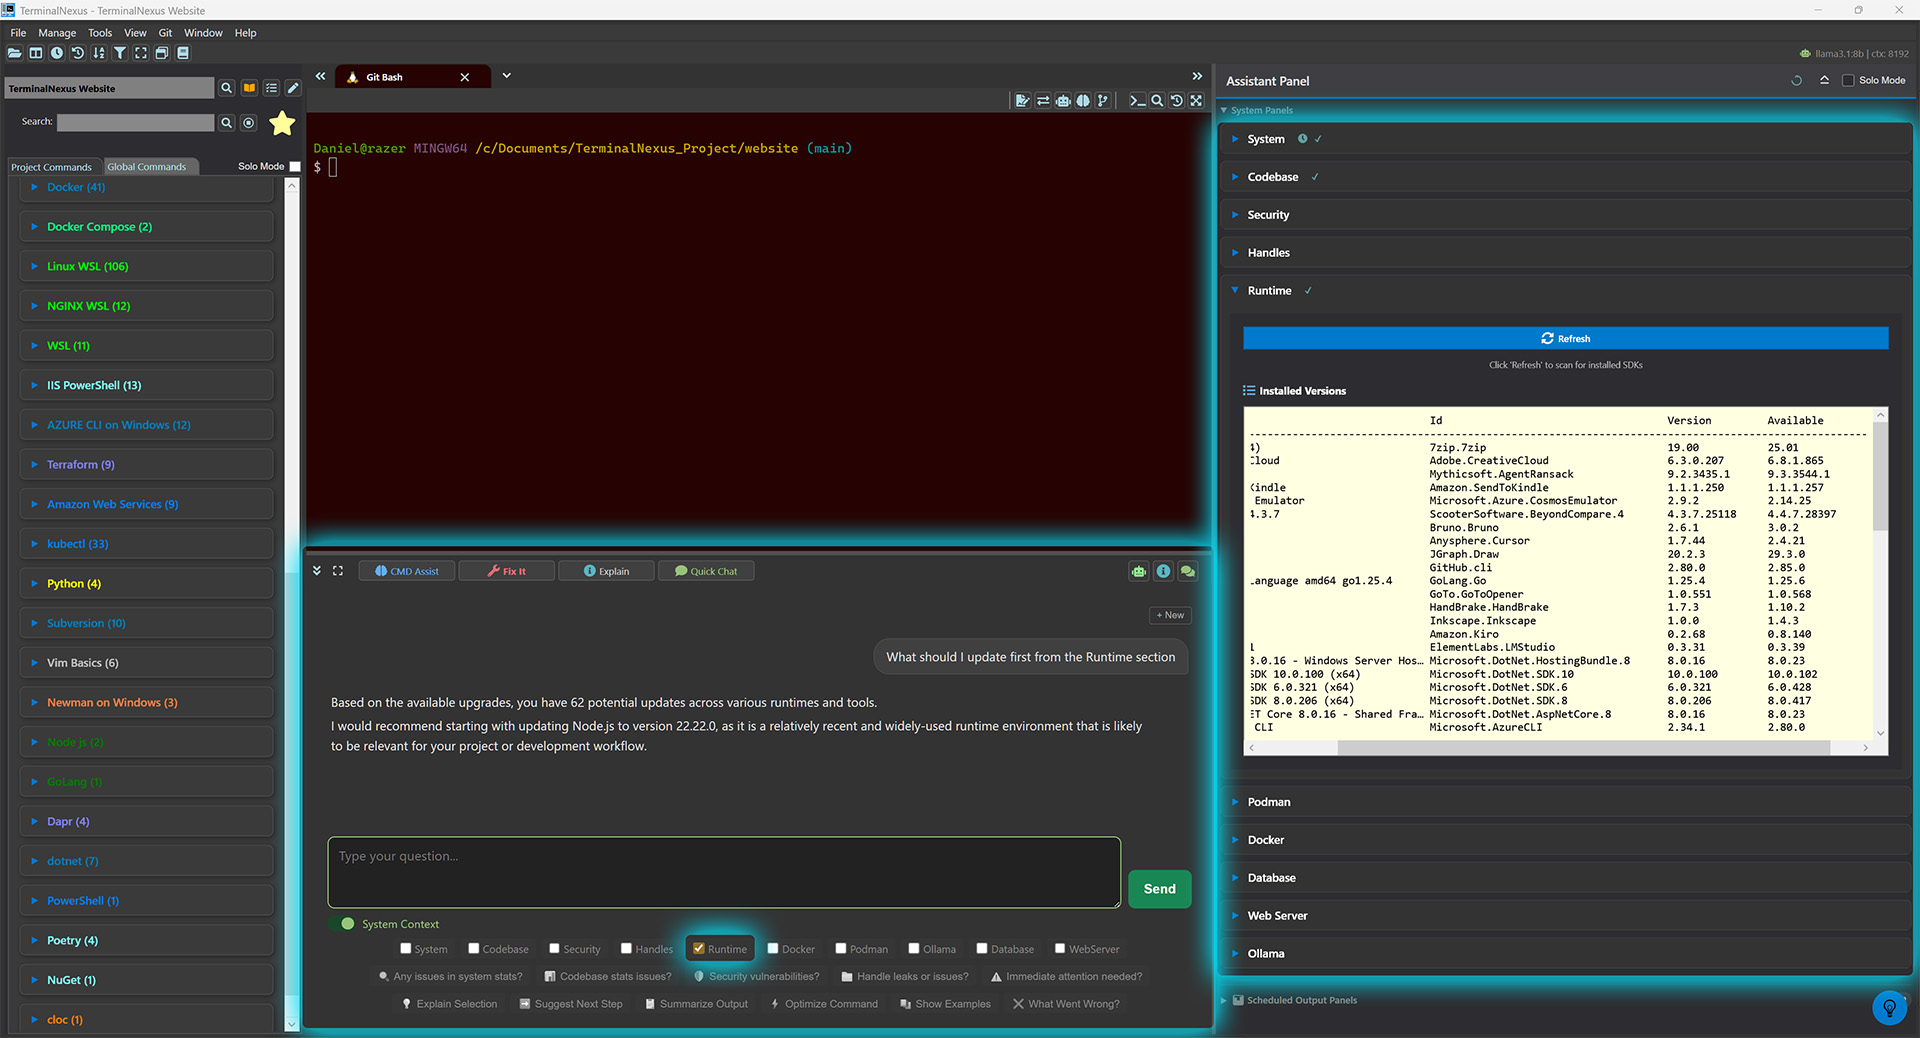This screenshot has width=1920, height=1038.
Task: Open the Git menu
Action: tap(165, 32)
